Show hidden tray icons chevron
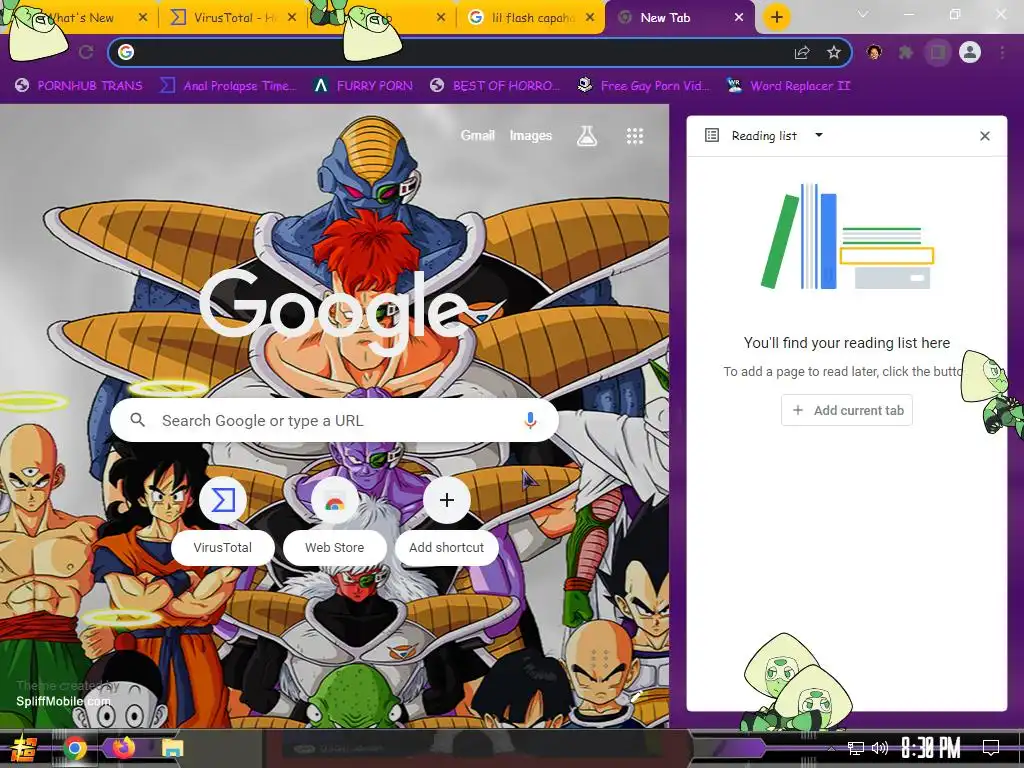The image size is (1024, 768). [x=831, y=748]
